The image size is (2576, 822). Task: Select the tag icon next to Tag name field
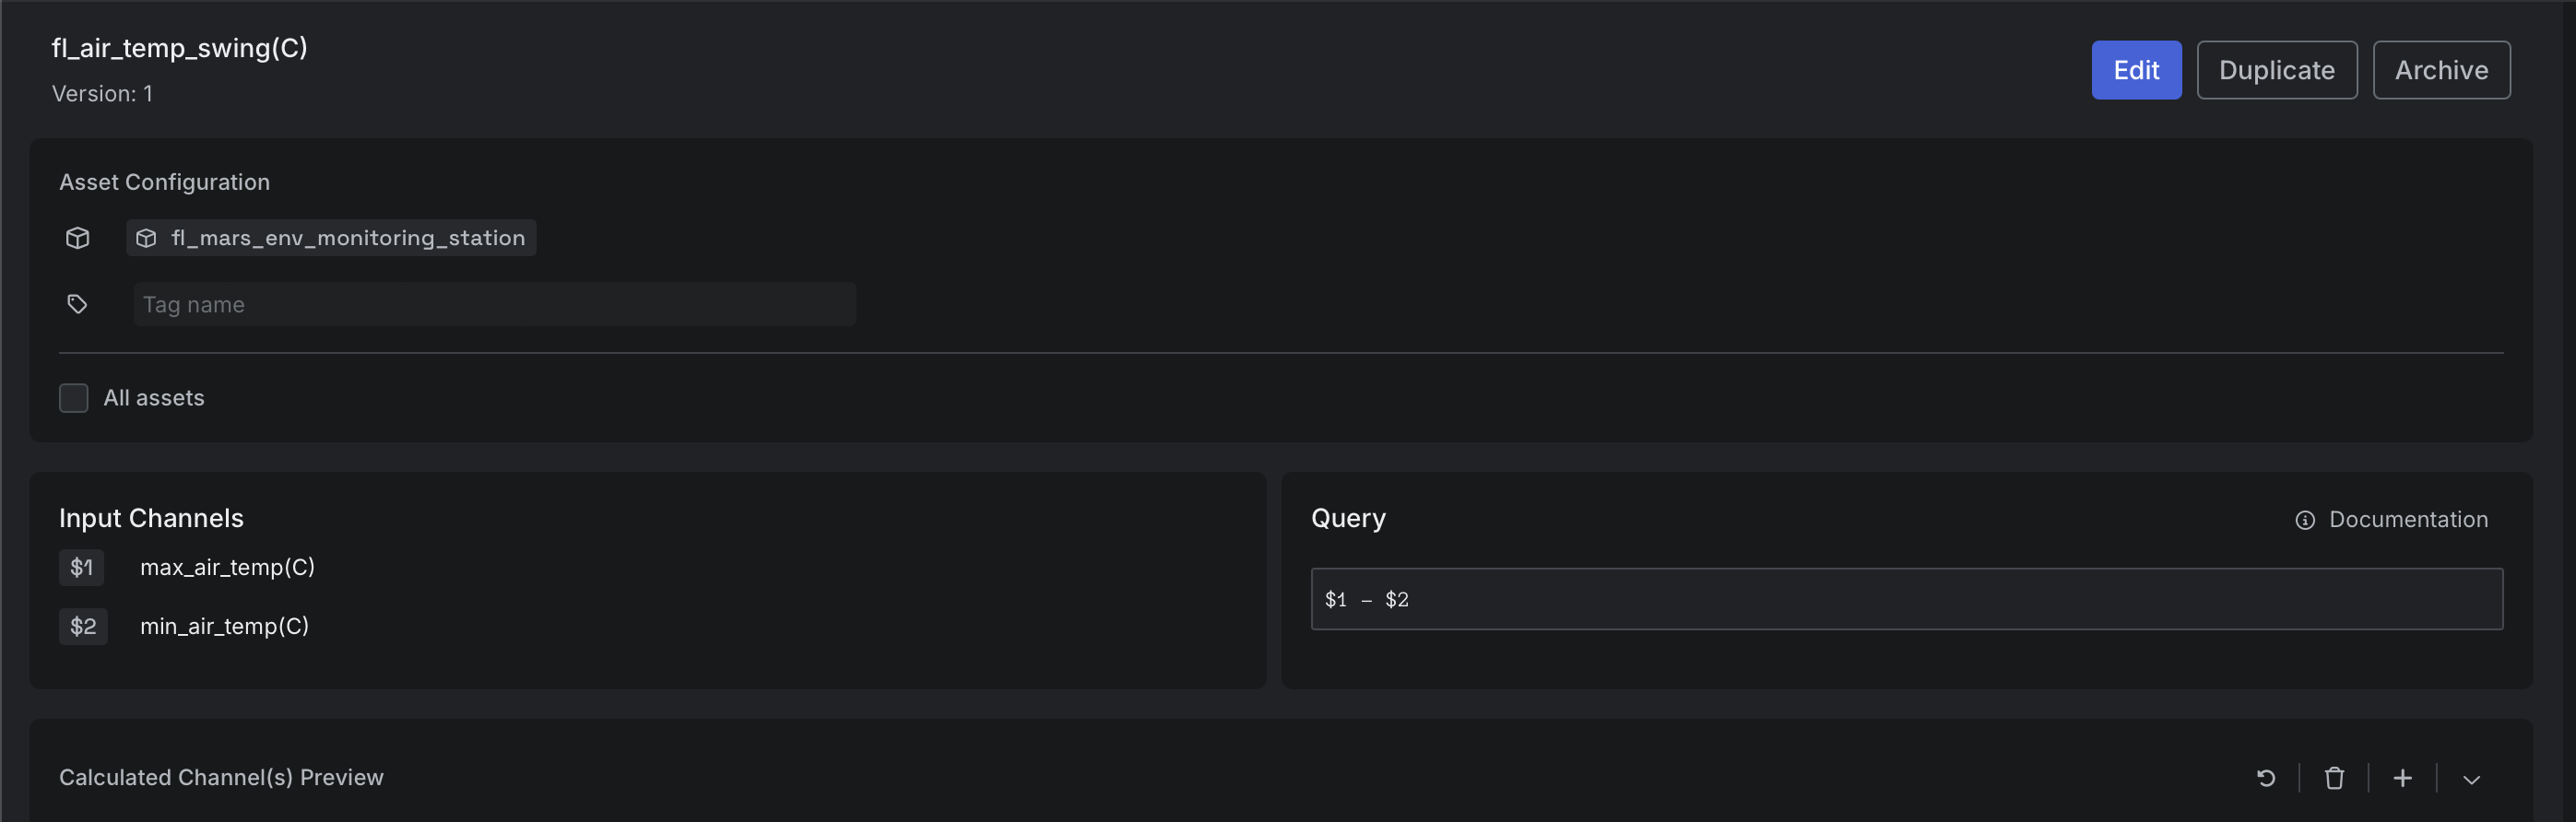[77, 303]
